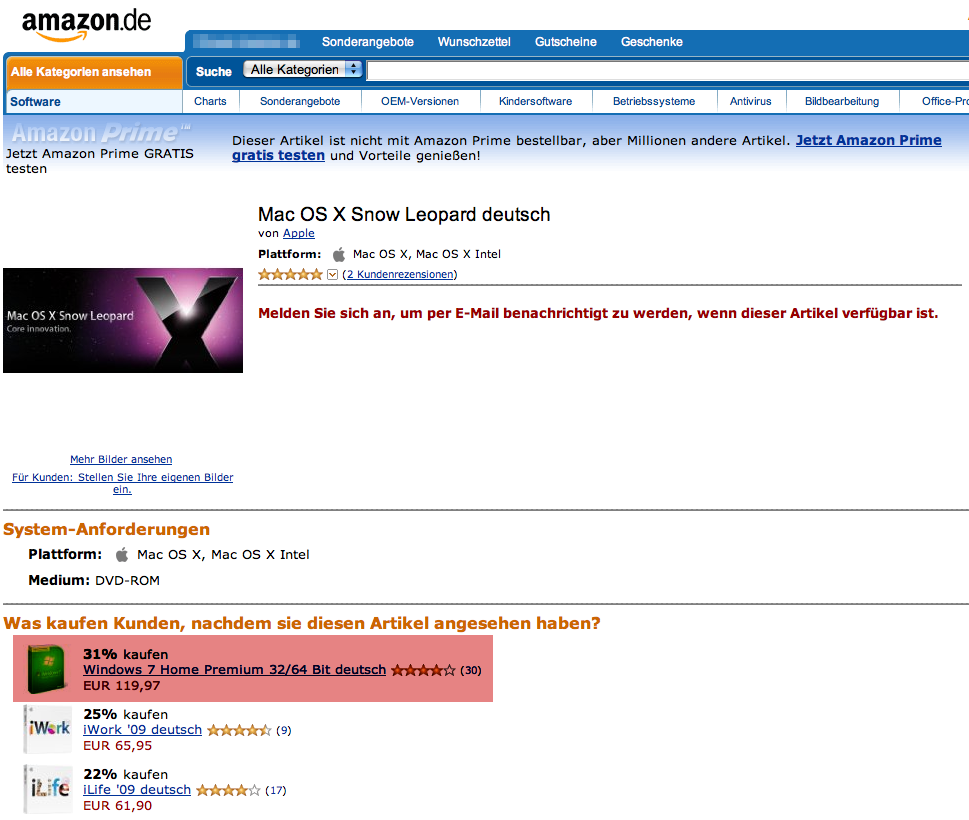
Task: Open Alle Kategorien ansehen menu
Action: tap(93, 72)
